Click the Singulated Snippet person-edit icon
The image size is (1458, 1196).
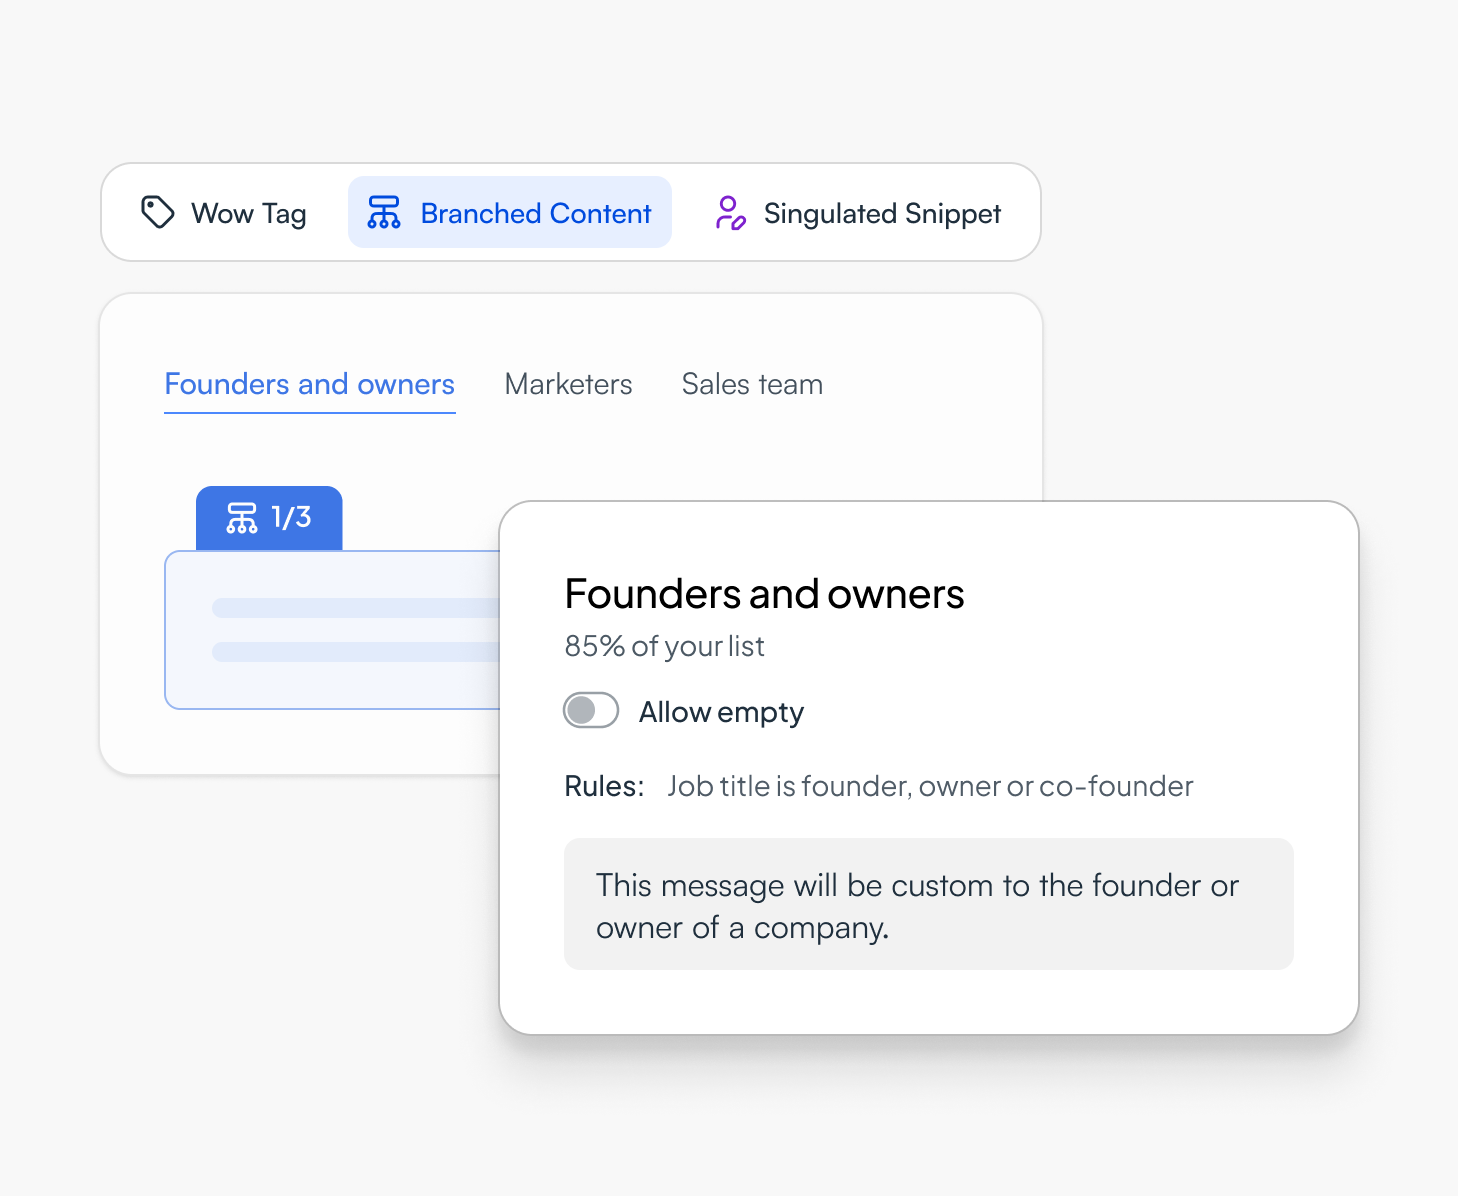click(730, 212)
